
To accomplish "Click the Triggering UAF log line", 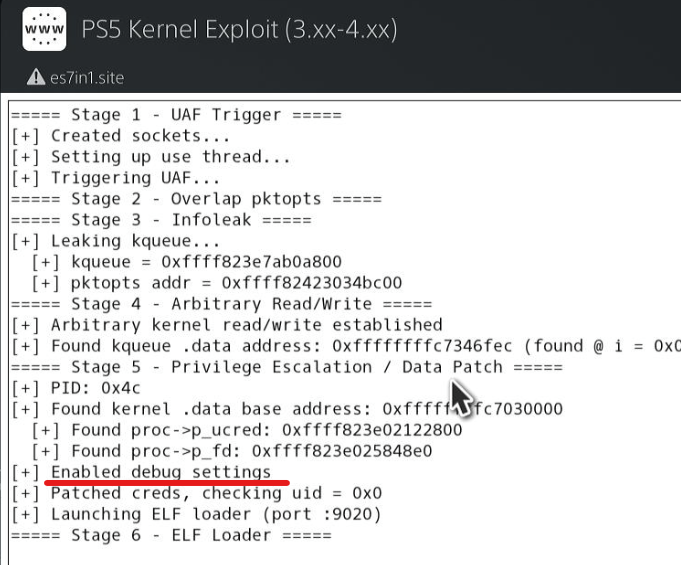I will [x=116, y=178].
